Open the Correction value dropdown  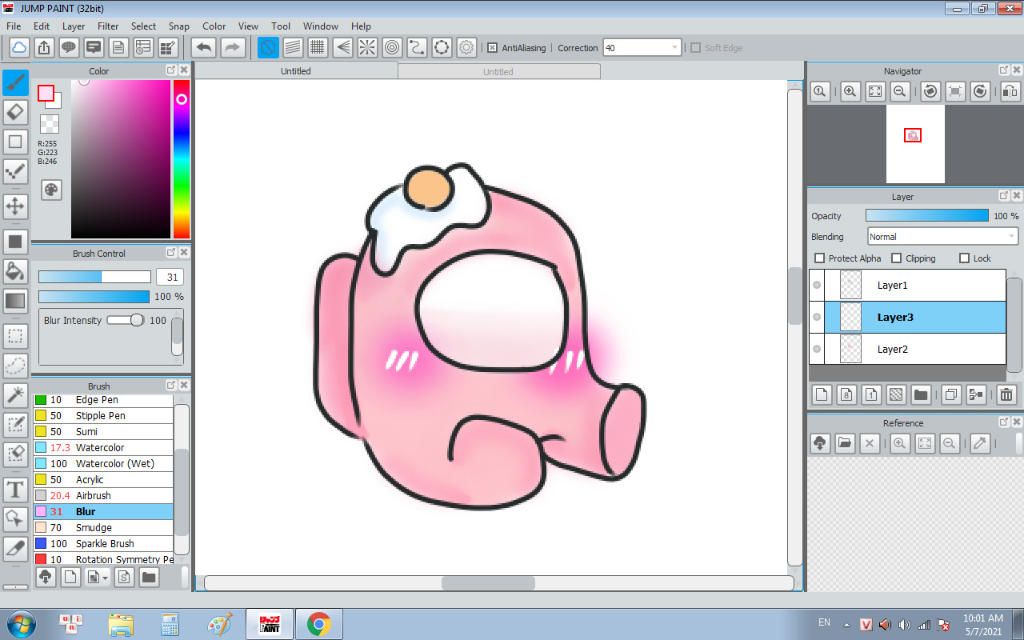click(675, 48)
